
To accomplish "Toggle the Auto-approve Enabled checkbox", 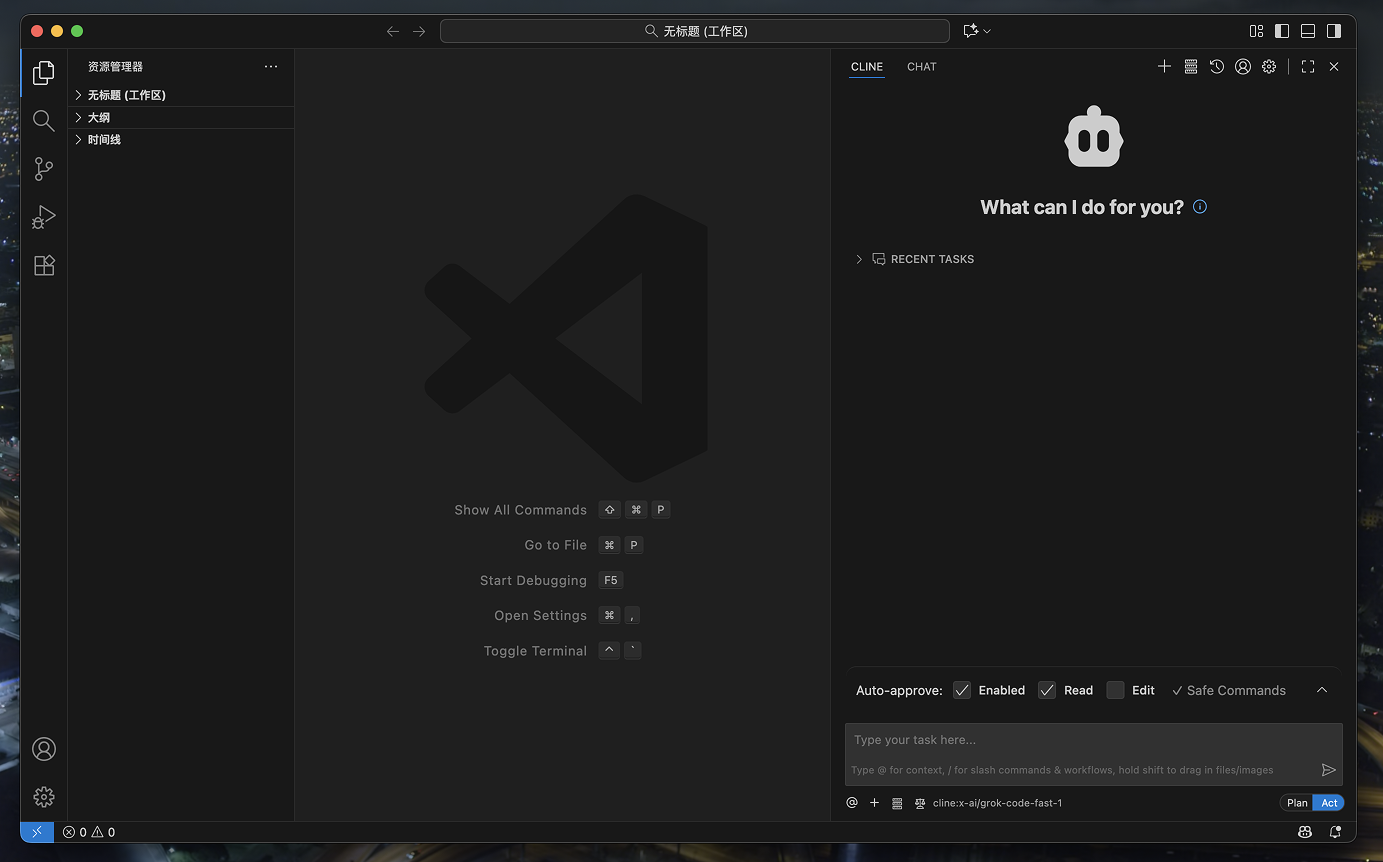I will click(962, 690).
